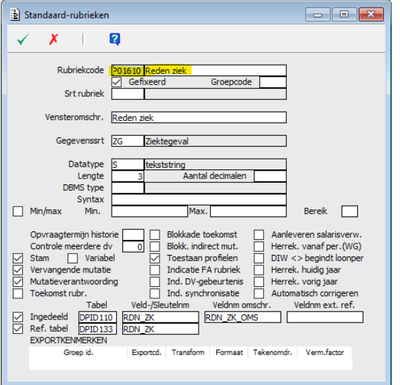Click the Standaard-rubrieken window title icon
Screen dimensions: 400x385
(15, 15)
